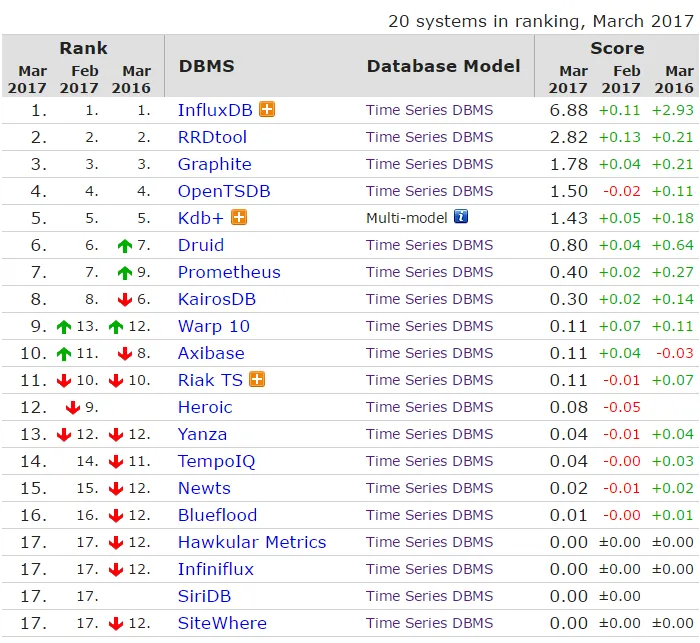
Task: Click the -0.02 change in the OpenTSDB row
Action: (x=621, y=191)
